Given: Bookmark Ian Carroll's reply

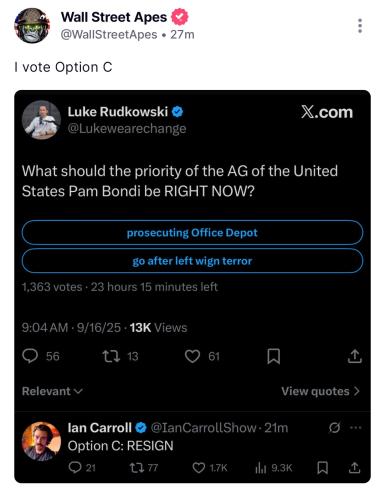Looking at the screenshot, I should [322, 468].
